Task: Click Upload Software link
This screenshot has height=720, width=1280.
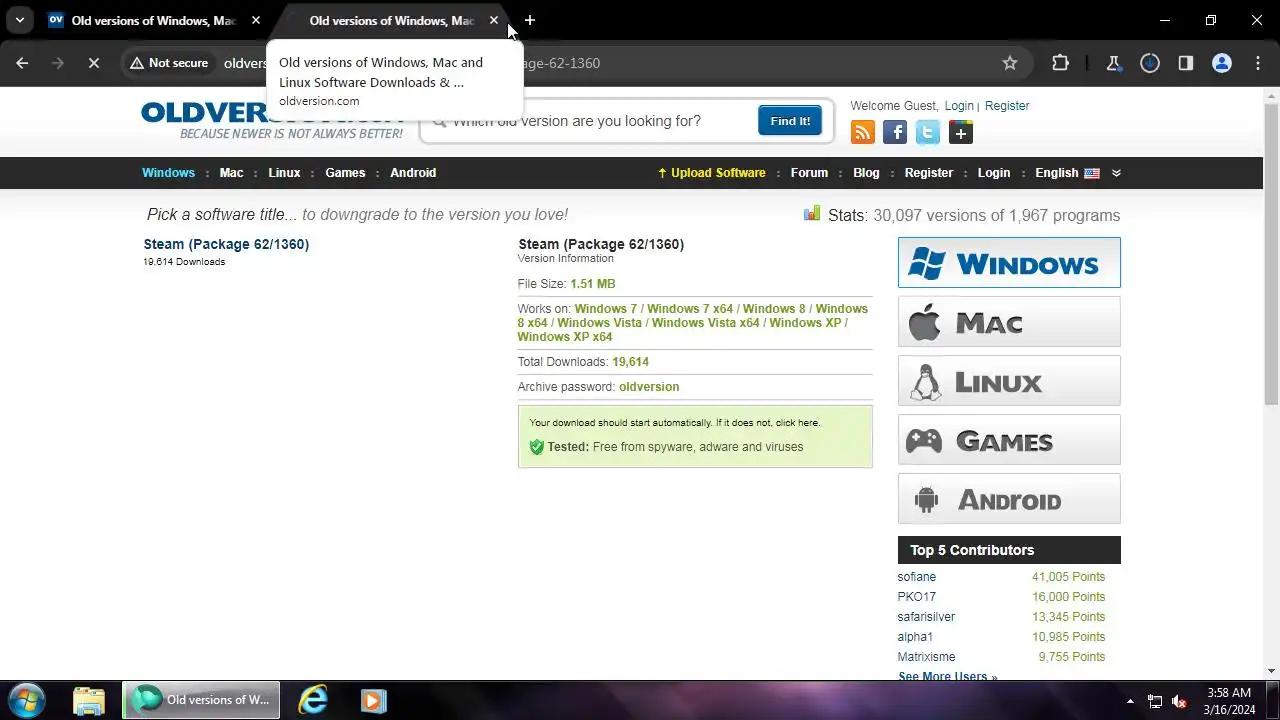Action: [711, 173]
